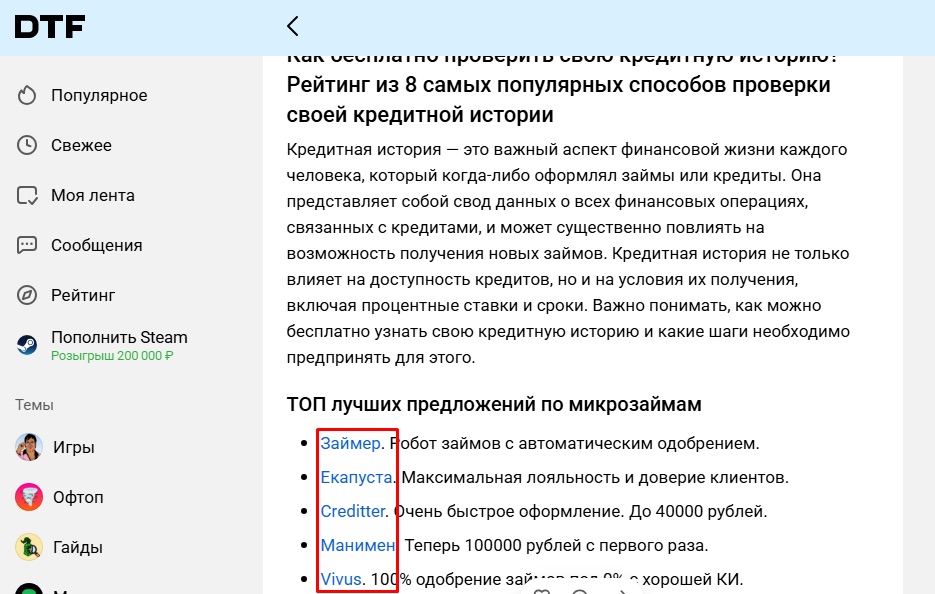The height and width of the screenshot is (594, 935).
Task: Open the Займер link
Action: [x=351, y=444]
